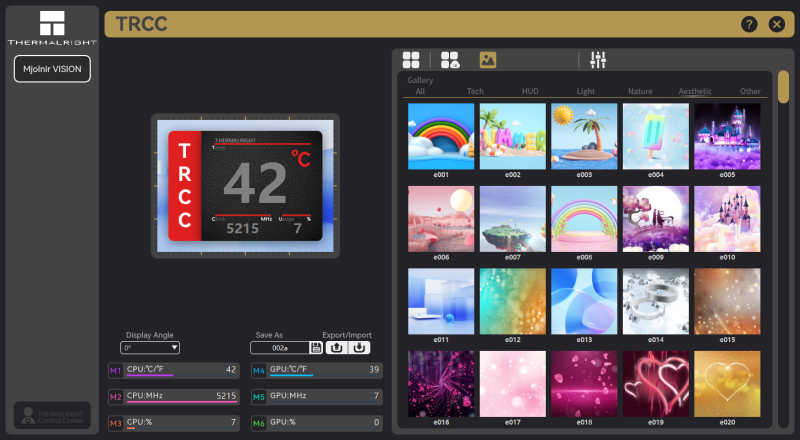Choose the e009 moon couple background
This screenshot has height=440, width=800.
[656, 219]
